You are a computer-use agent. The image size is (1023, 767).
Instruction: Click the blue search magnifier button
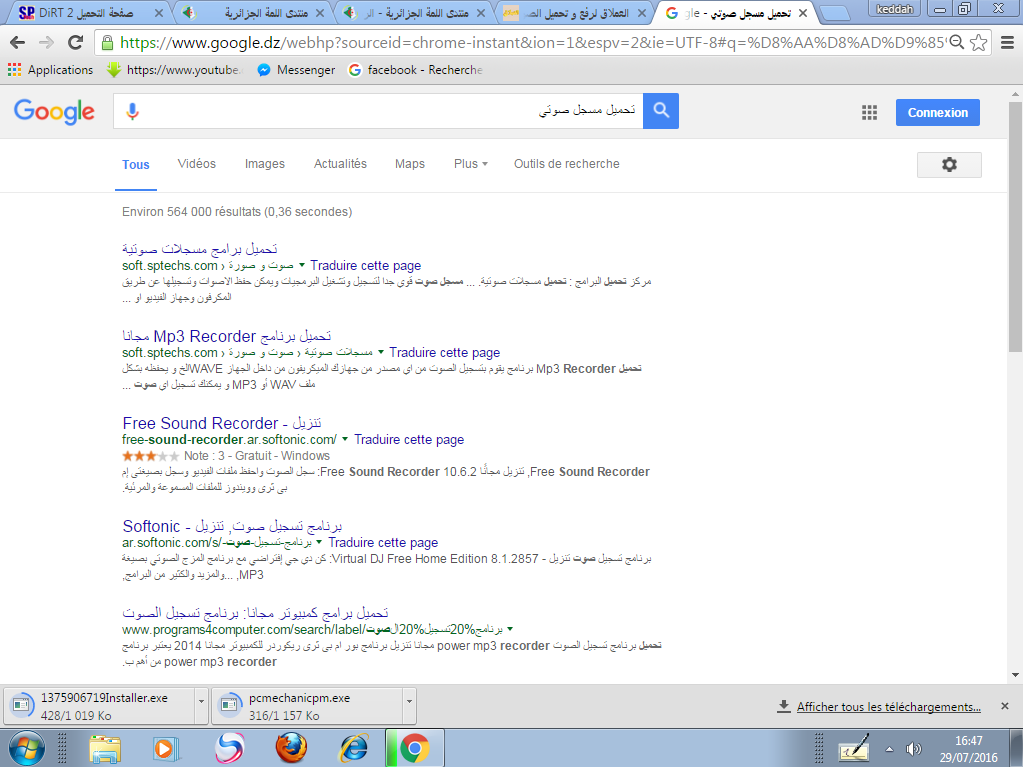661,112
